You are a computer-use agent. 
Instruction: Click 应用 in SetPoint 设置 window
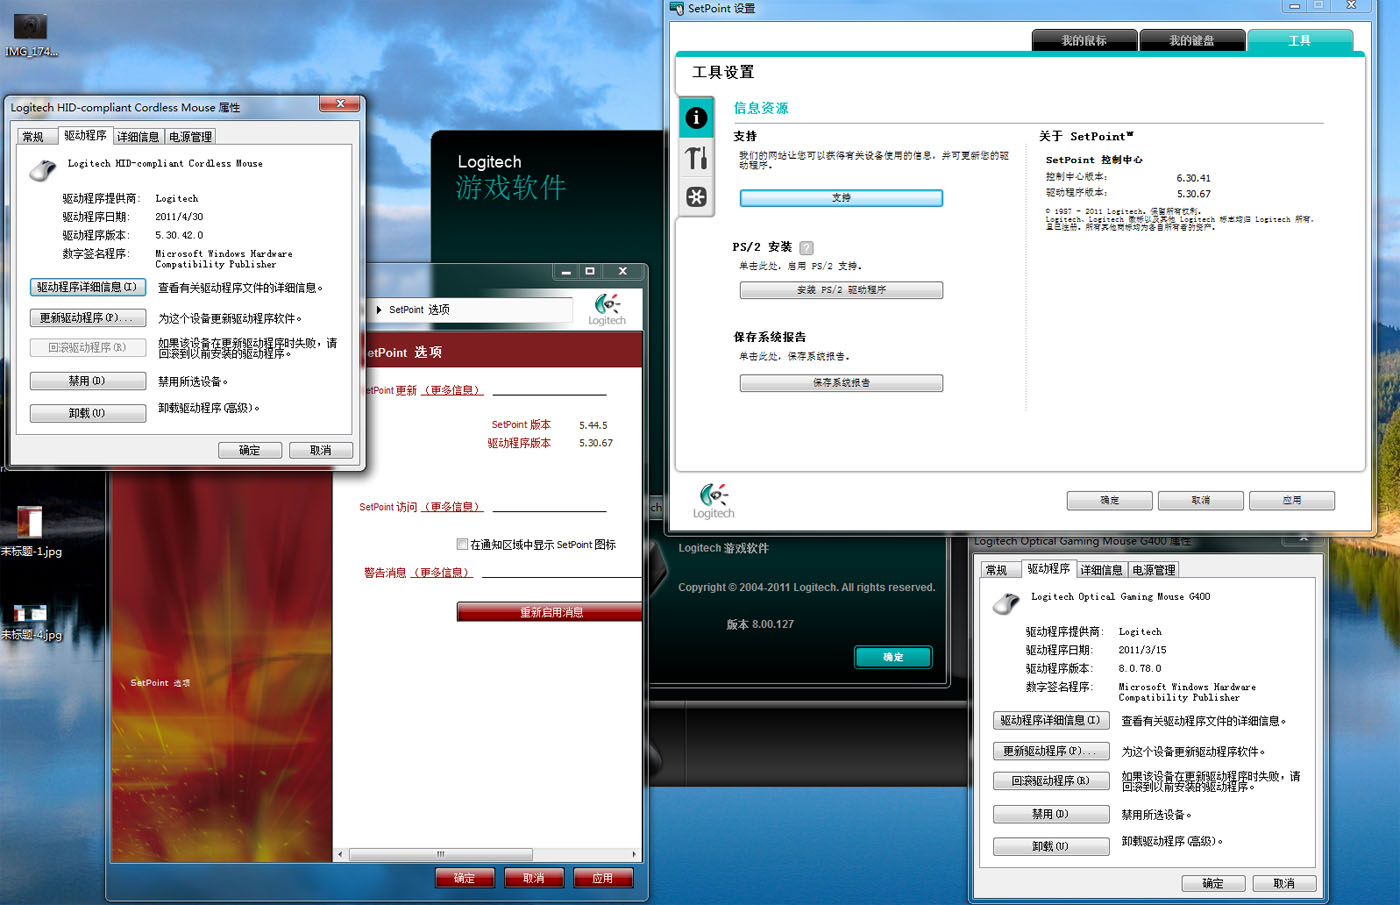[x=1292, y=500]
